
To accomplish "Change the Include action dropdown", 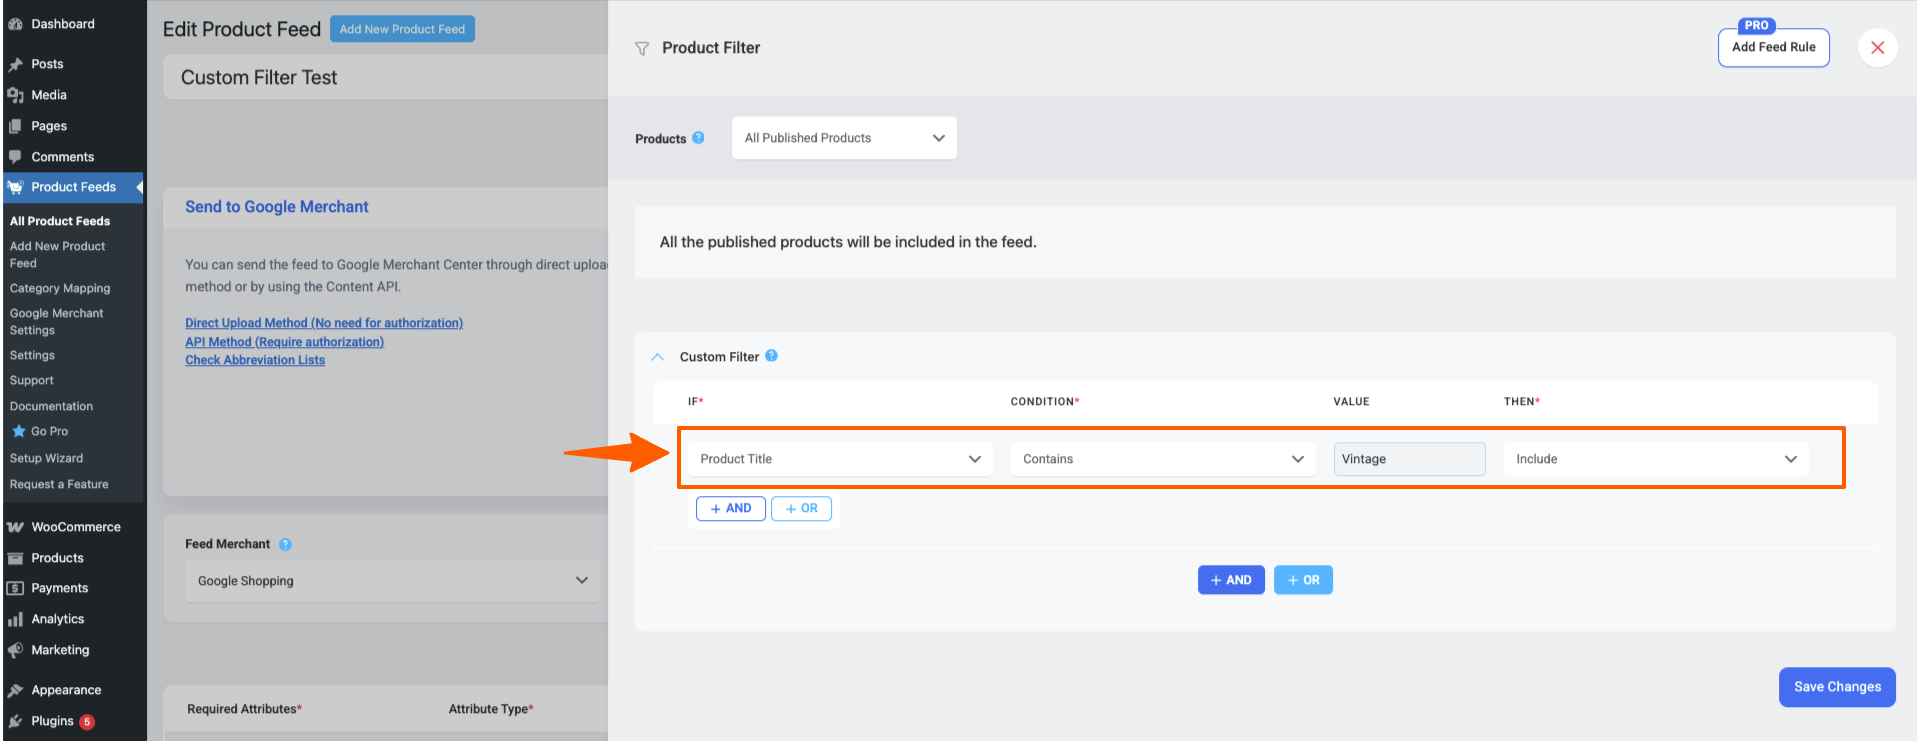I will coord(1655,459).
